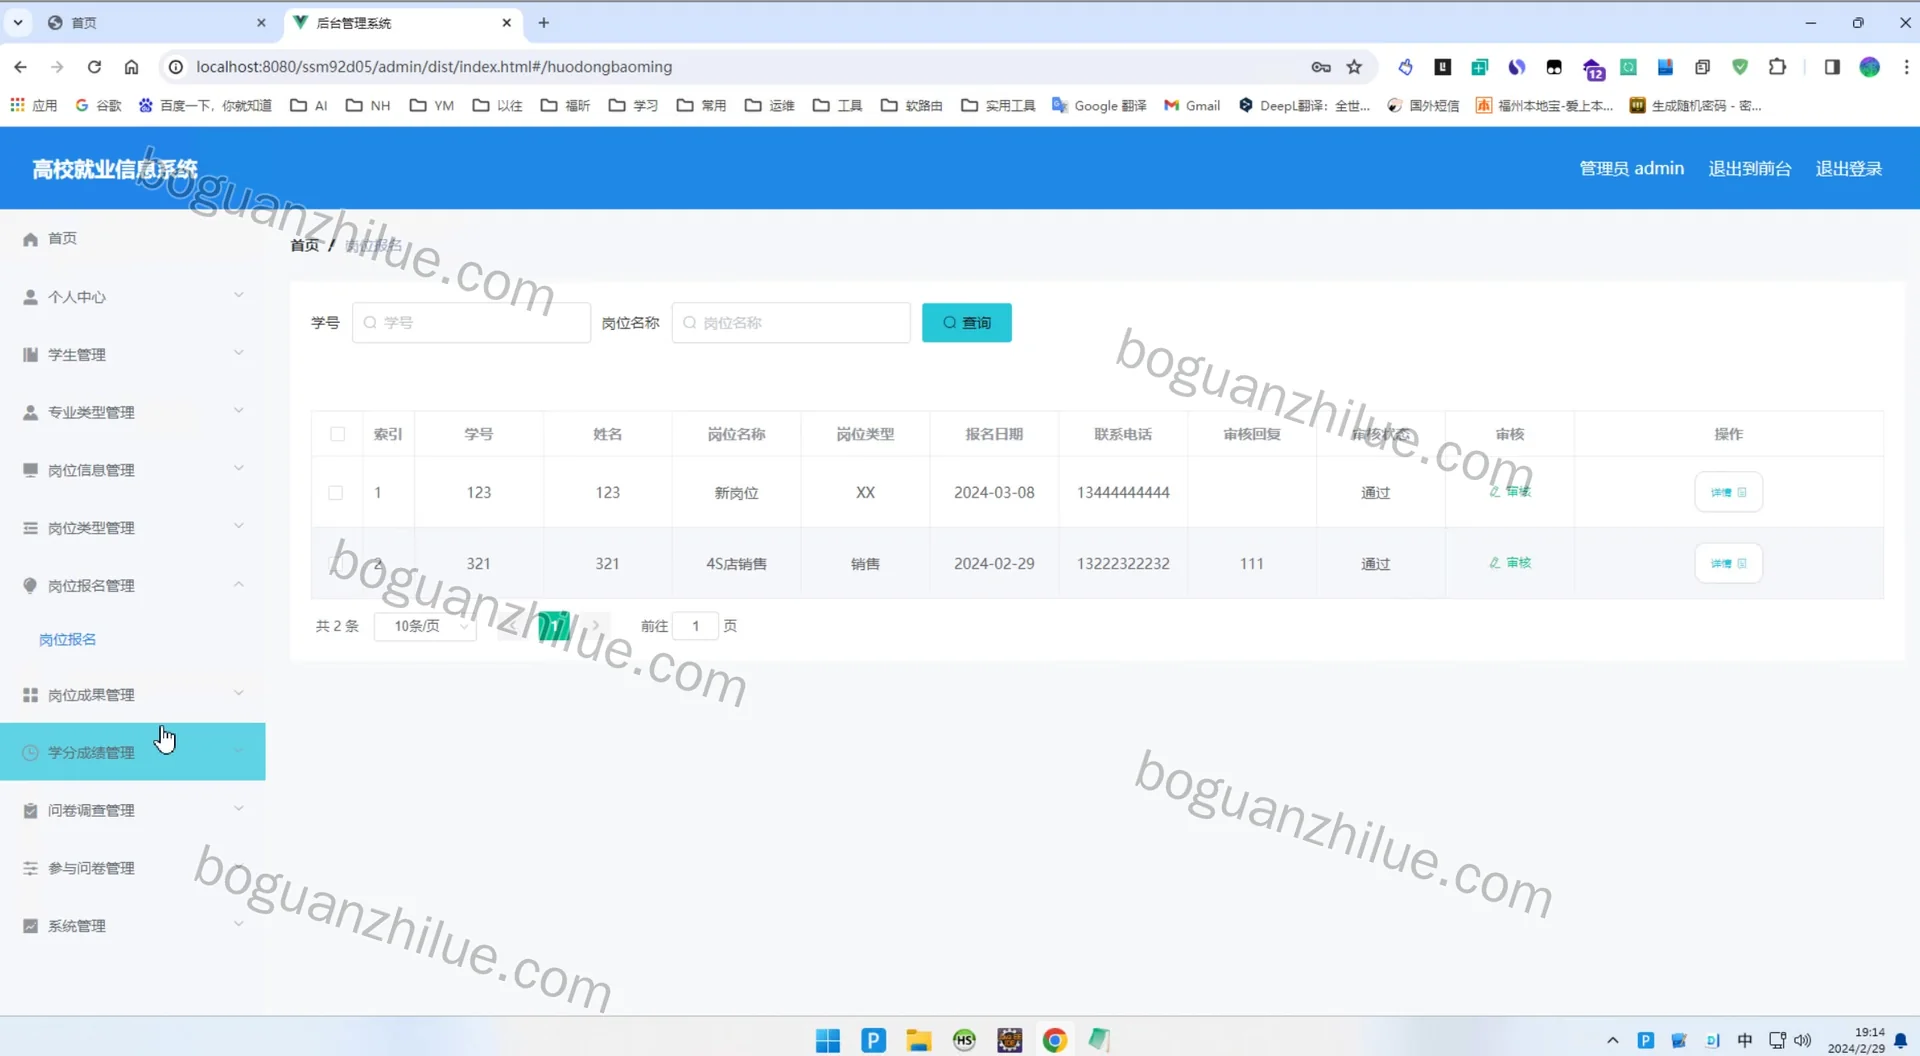Viewport: 1920px width, 1056px height.
Task: Click 退出到前台 in the header
Action: 1749,169
